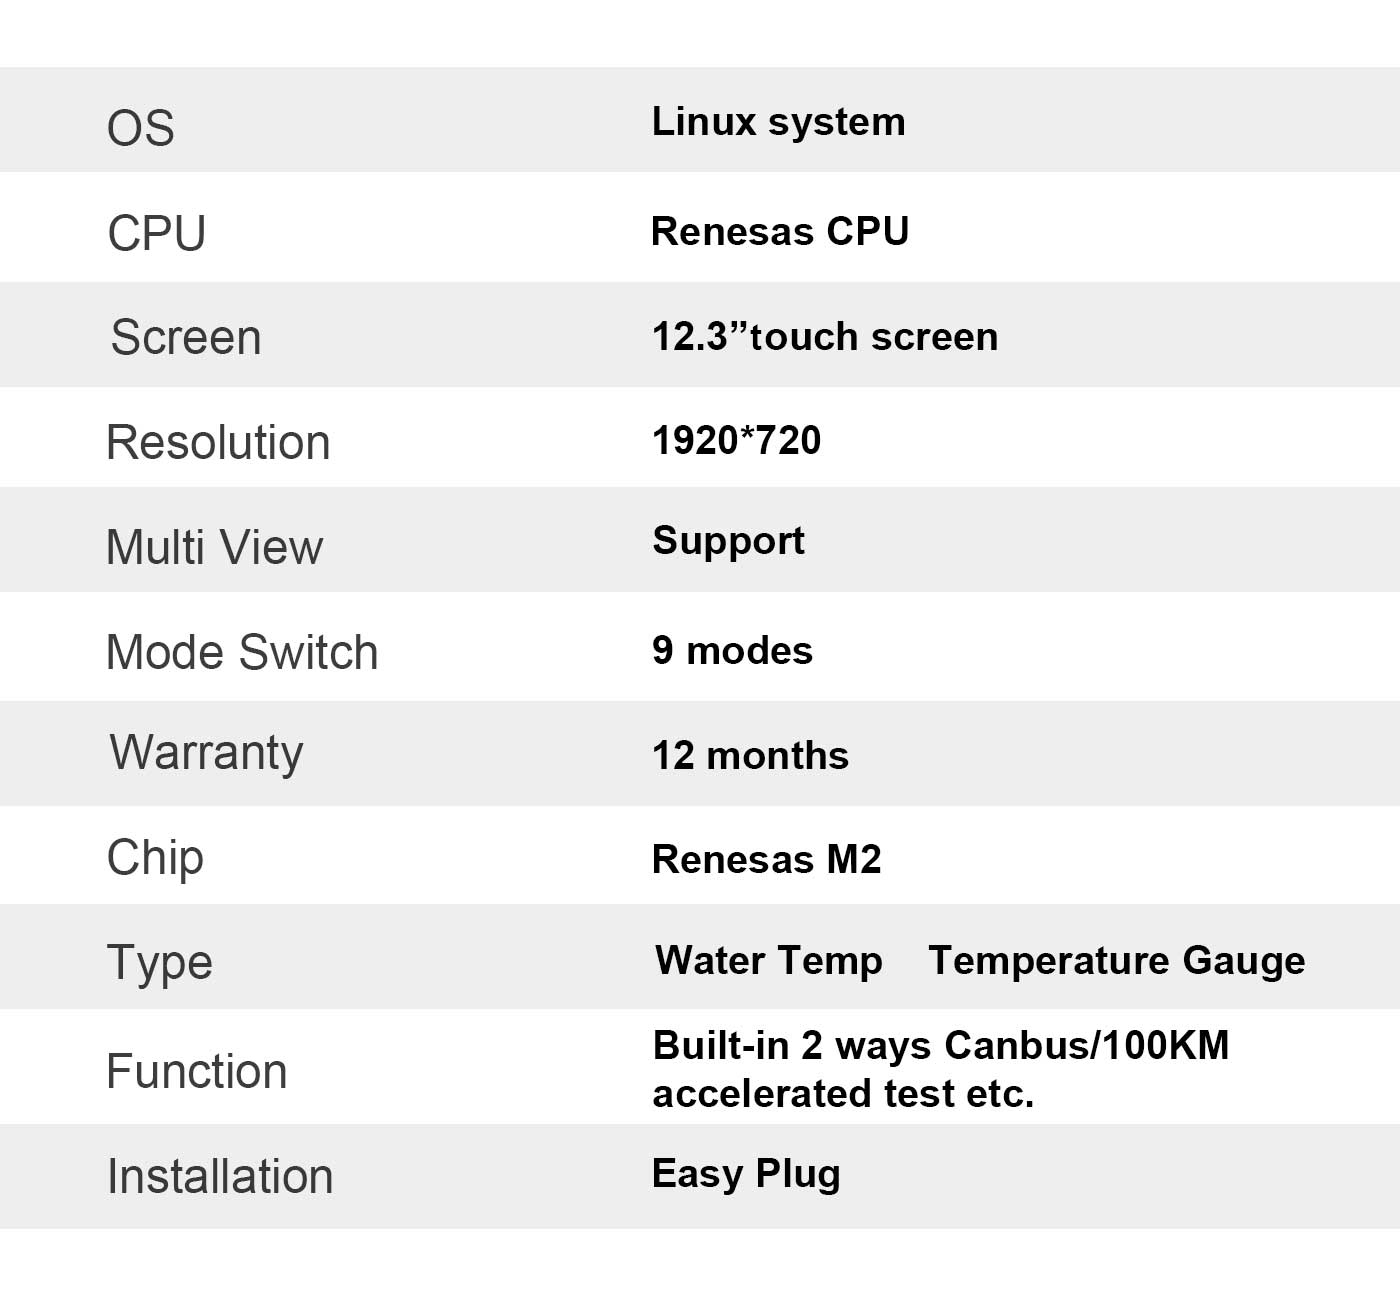Select the CPU label
The image size is (1400, 1300).
(156, 233)
